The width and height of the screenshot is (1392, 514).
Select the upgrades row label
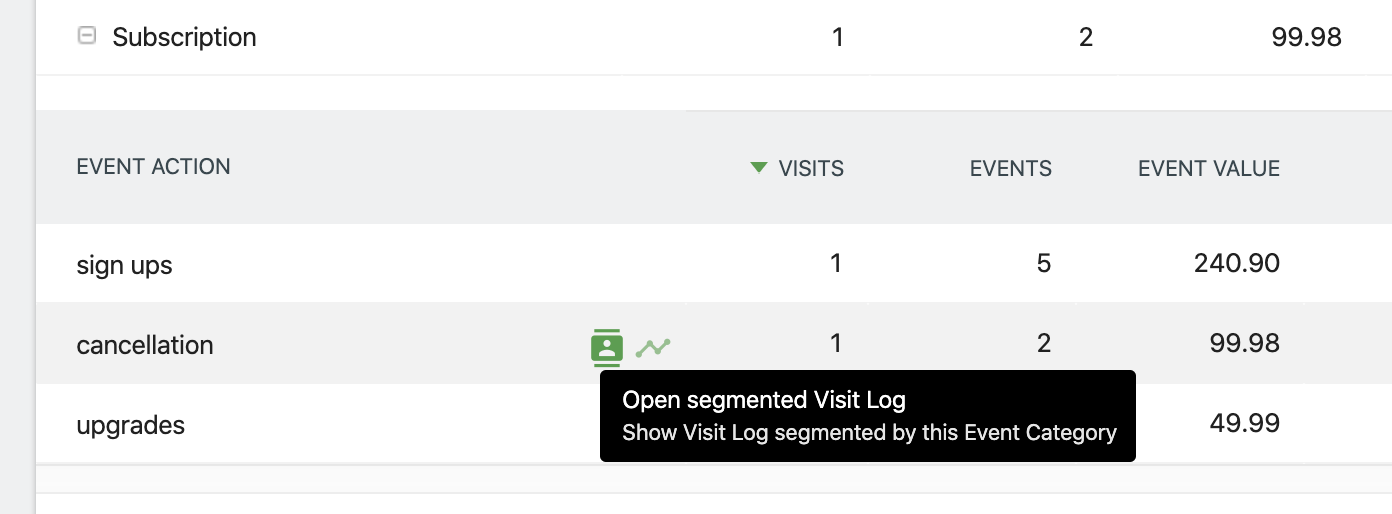130,425
